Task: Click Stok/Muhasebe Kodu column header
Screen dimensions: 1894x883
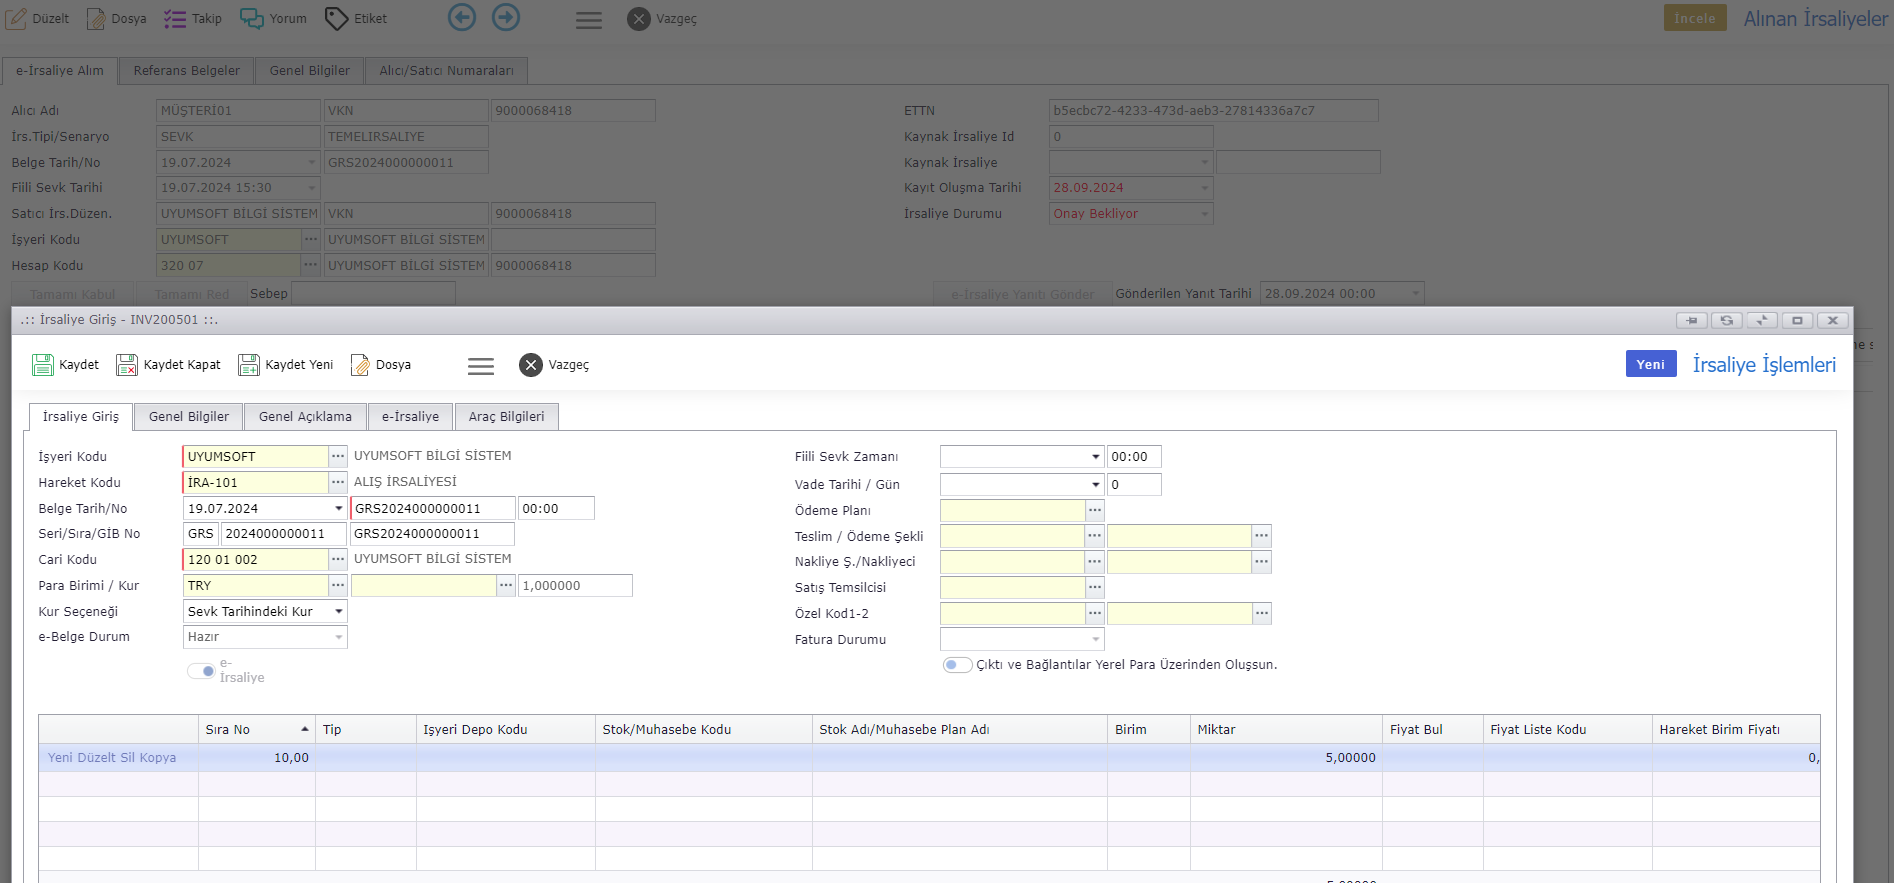Action: pos(704,730)
